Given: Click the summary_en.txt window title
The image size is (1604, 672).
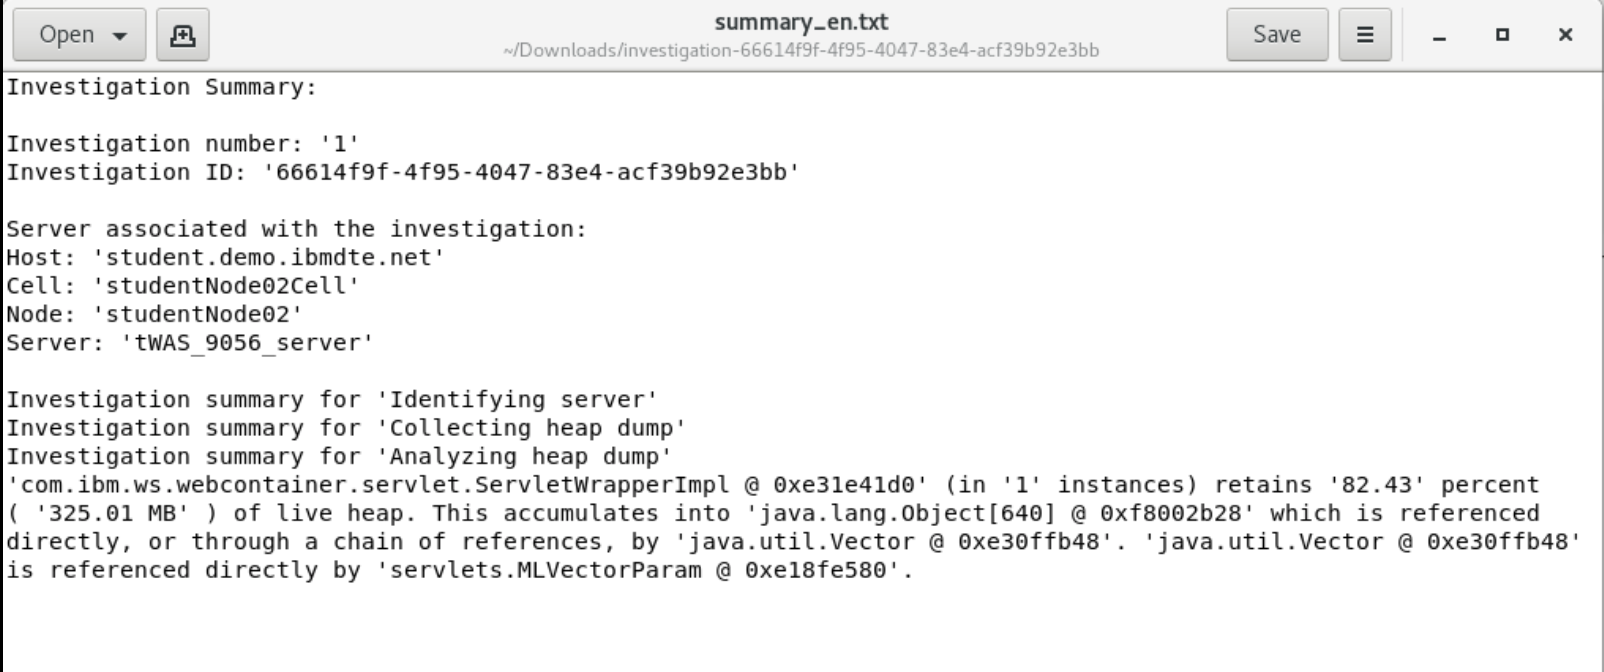Looking at the screenshot, I should [x=801, y=22].
